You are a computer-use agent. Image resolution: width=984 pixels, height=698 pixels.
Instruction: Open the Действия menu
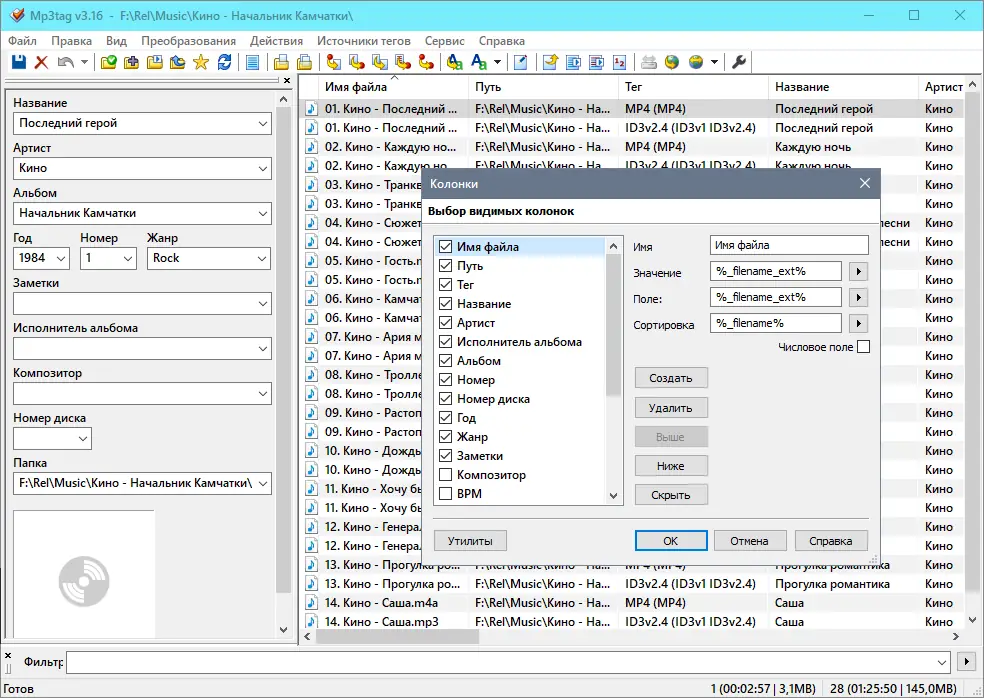tap(276, 41)
